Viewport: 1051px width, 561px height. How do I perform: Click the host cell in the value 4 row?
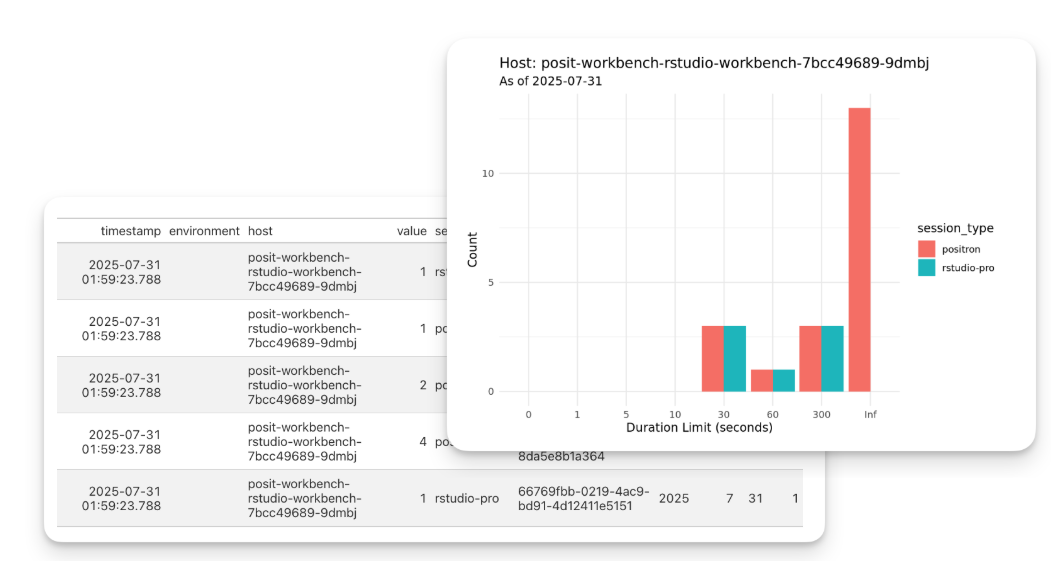point(304,442)
